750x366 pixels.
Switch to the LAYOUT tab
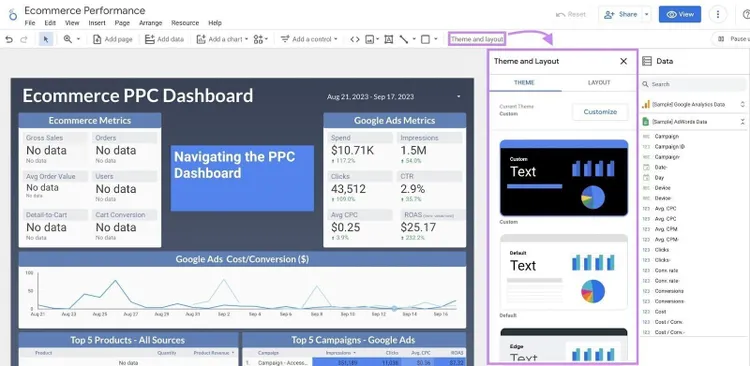pyautogui.click(x=599, y=83)
